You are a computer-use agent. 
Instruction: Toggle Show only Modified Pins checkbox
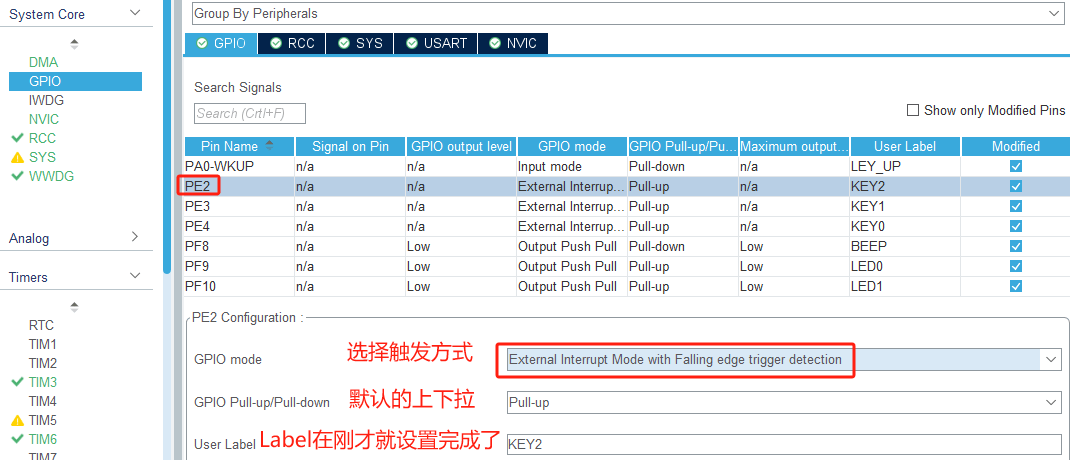pos(912,110)
